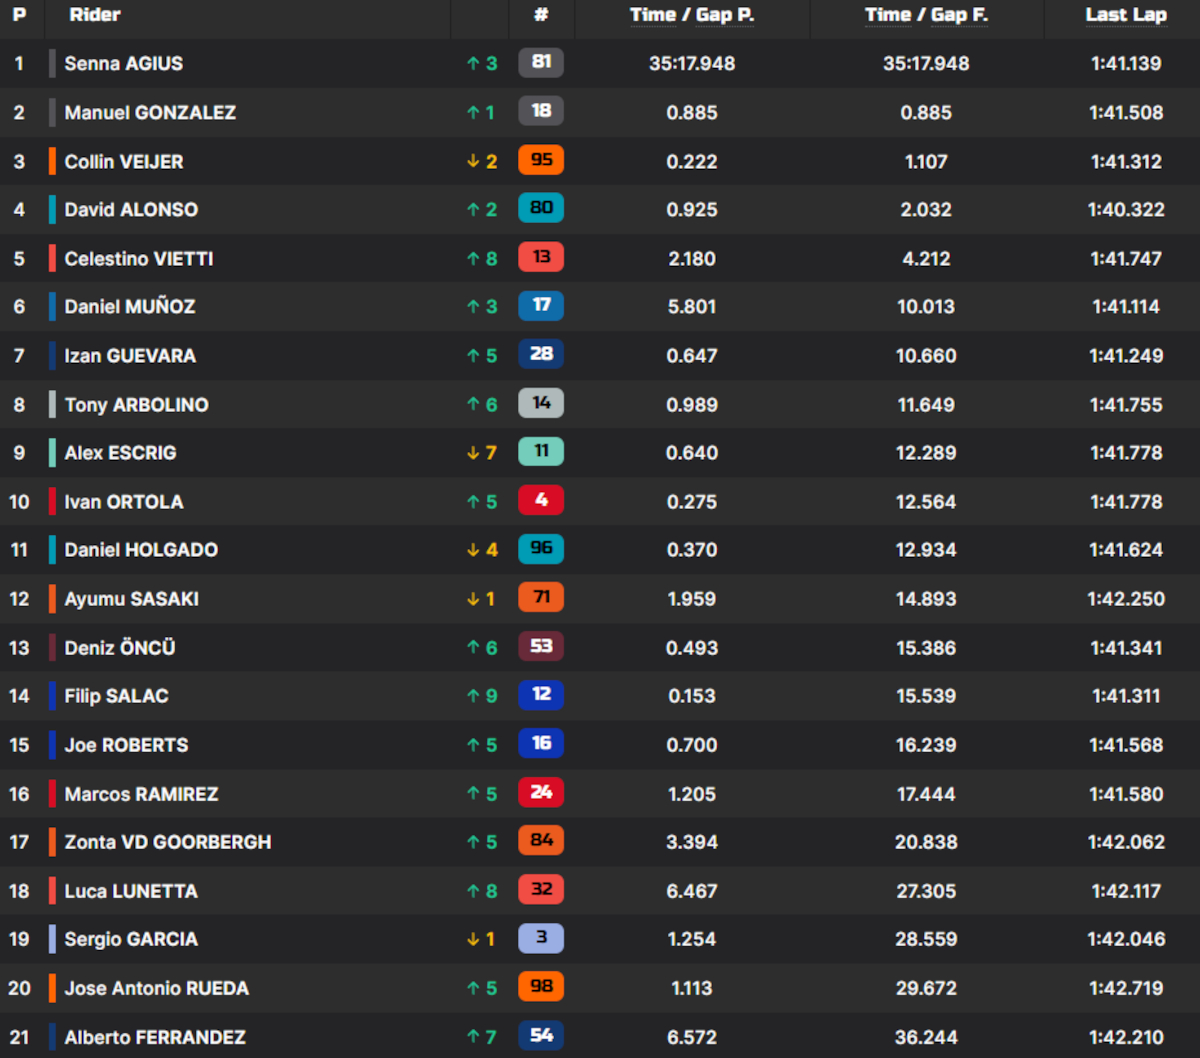Click Time / Gap F. column header
The width and height of the screenshot is (1200, 1058).
click(926, 15)
